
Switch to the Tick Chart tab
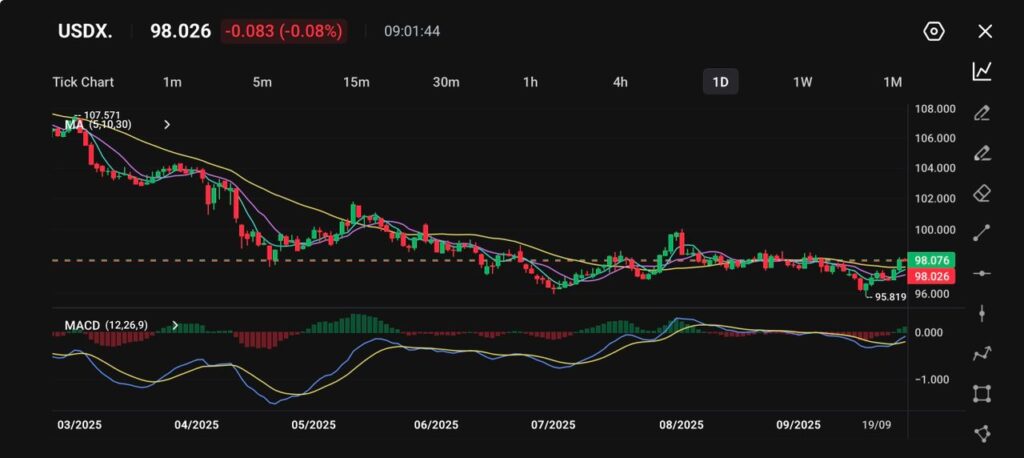point(83,82)
